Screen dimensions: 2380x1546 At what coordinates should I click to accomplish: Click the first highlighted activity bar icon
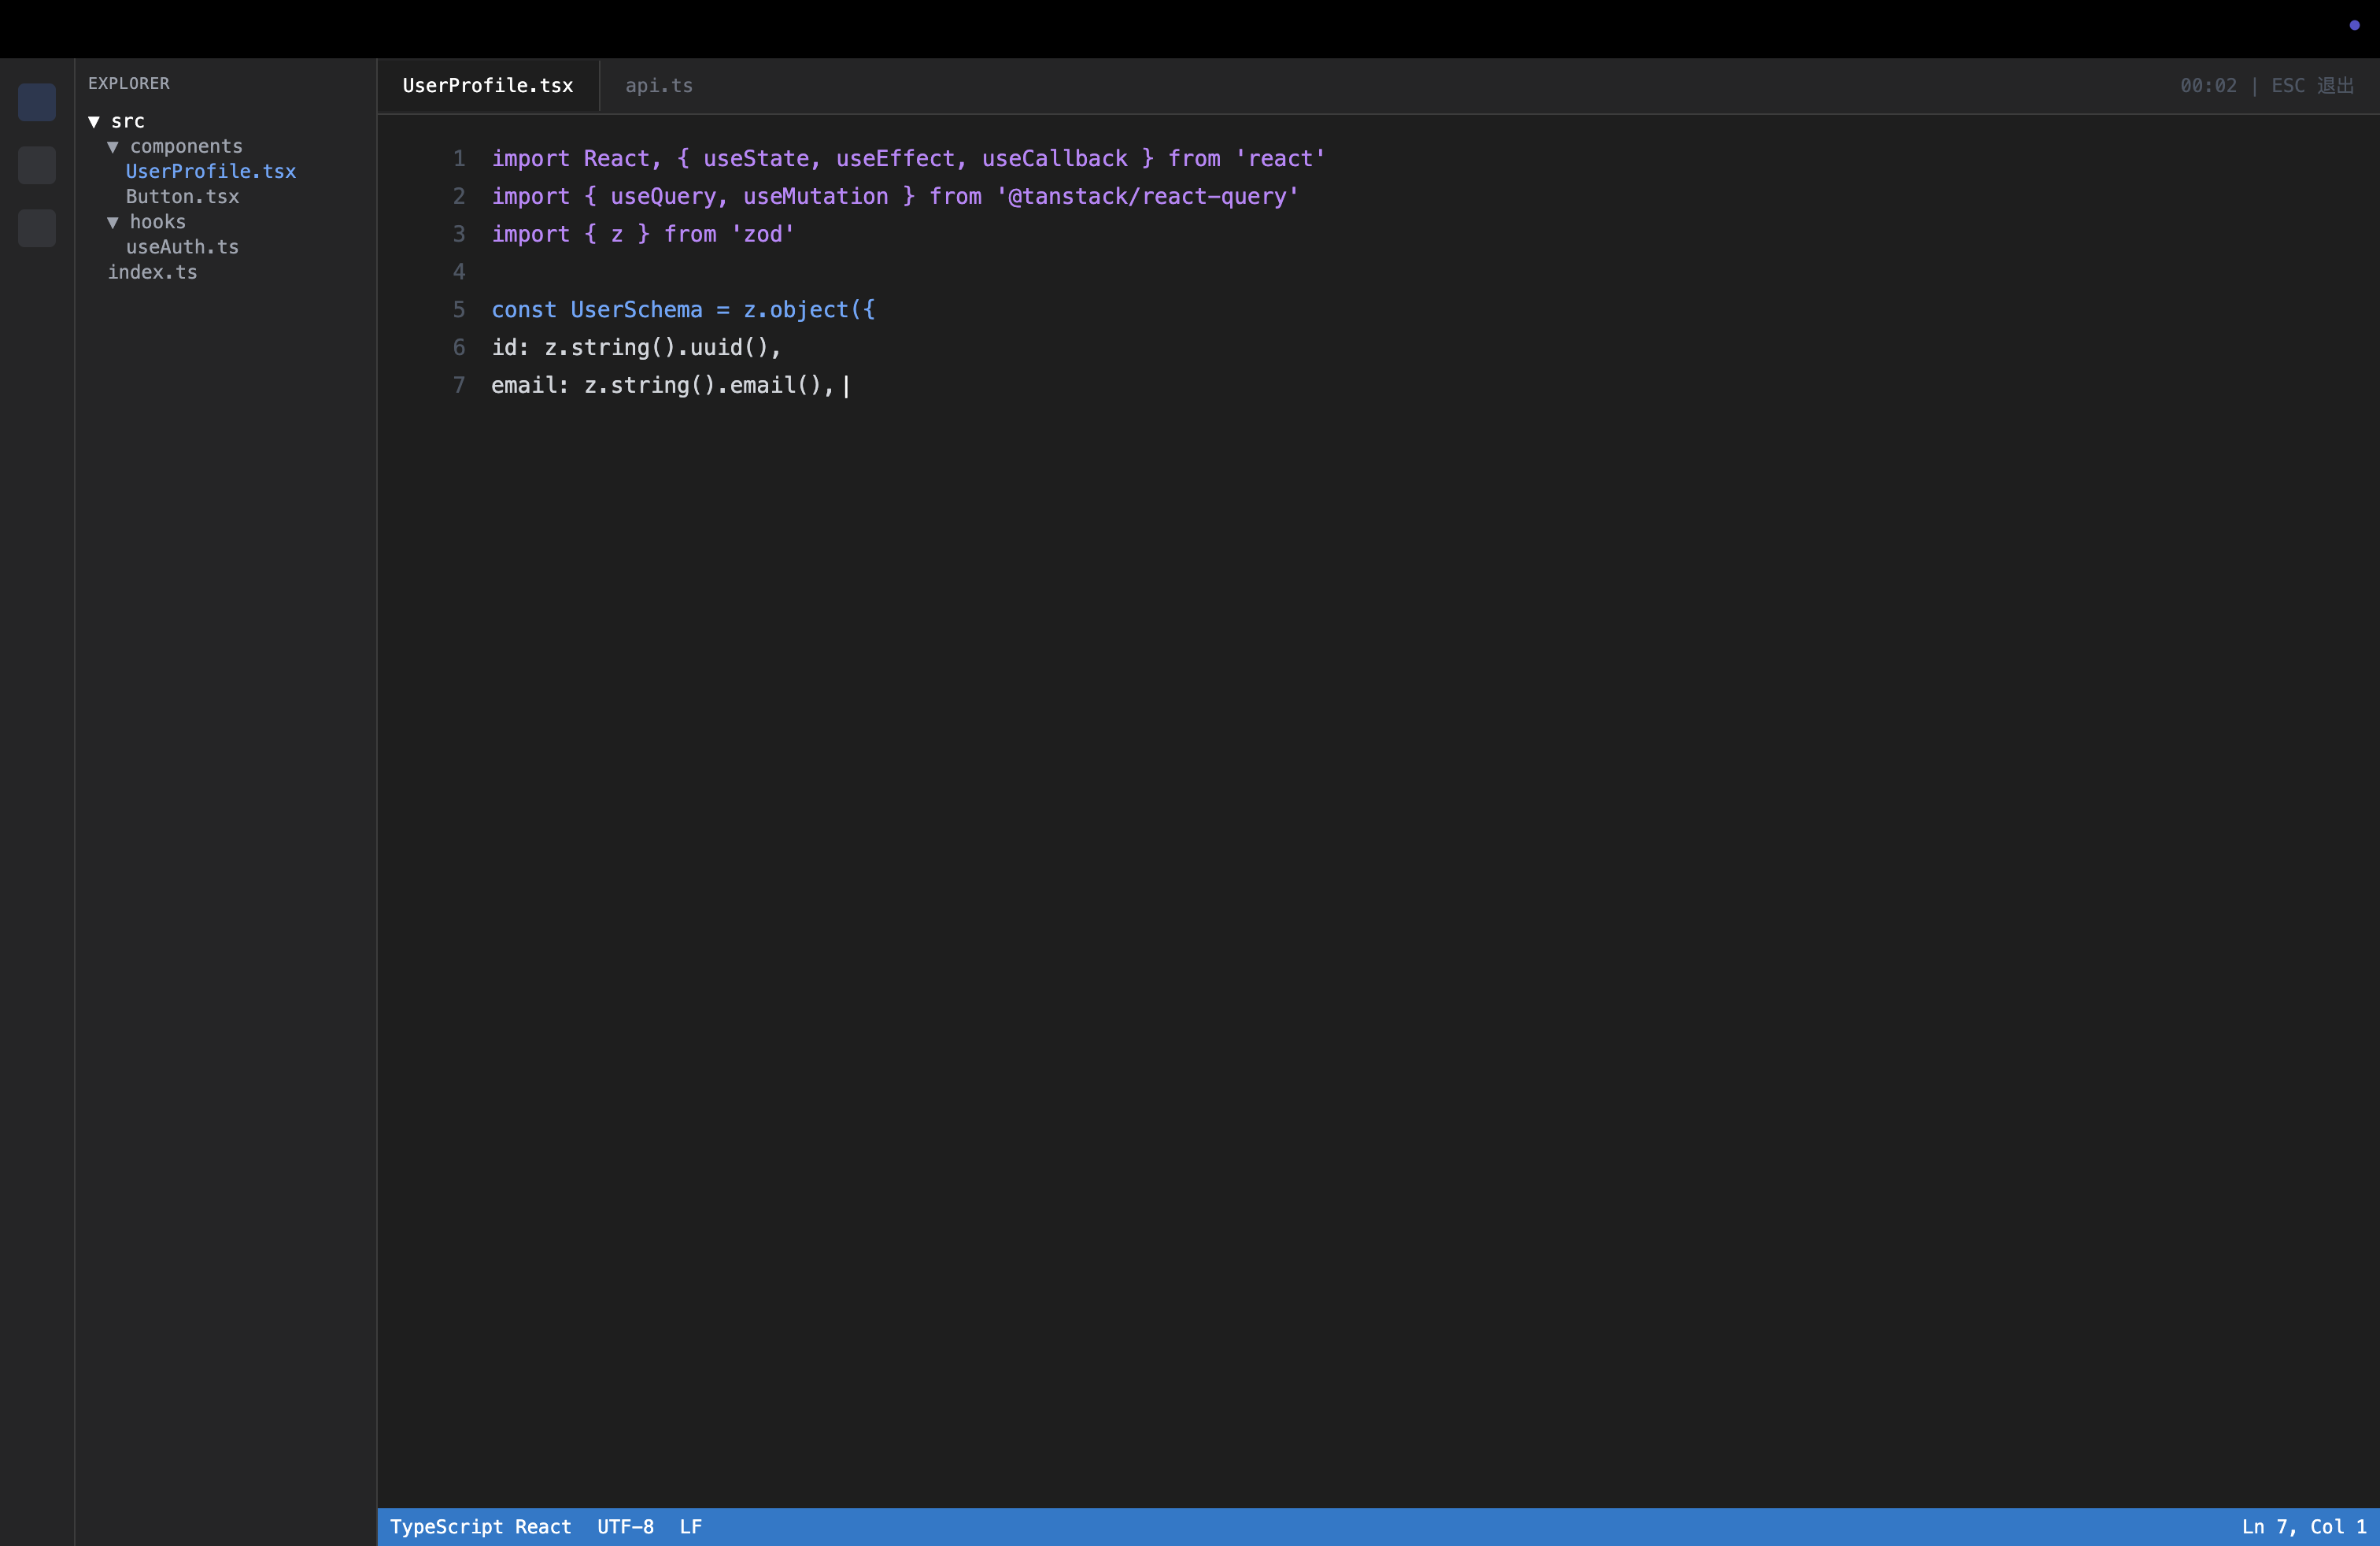[37, 103]
